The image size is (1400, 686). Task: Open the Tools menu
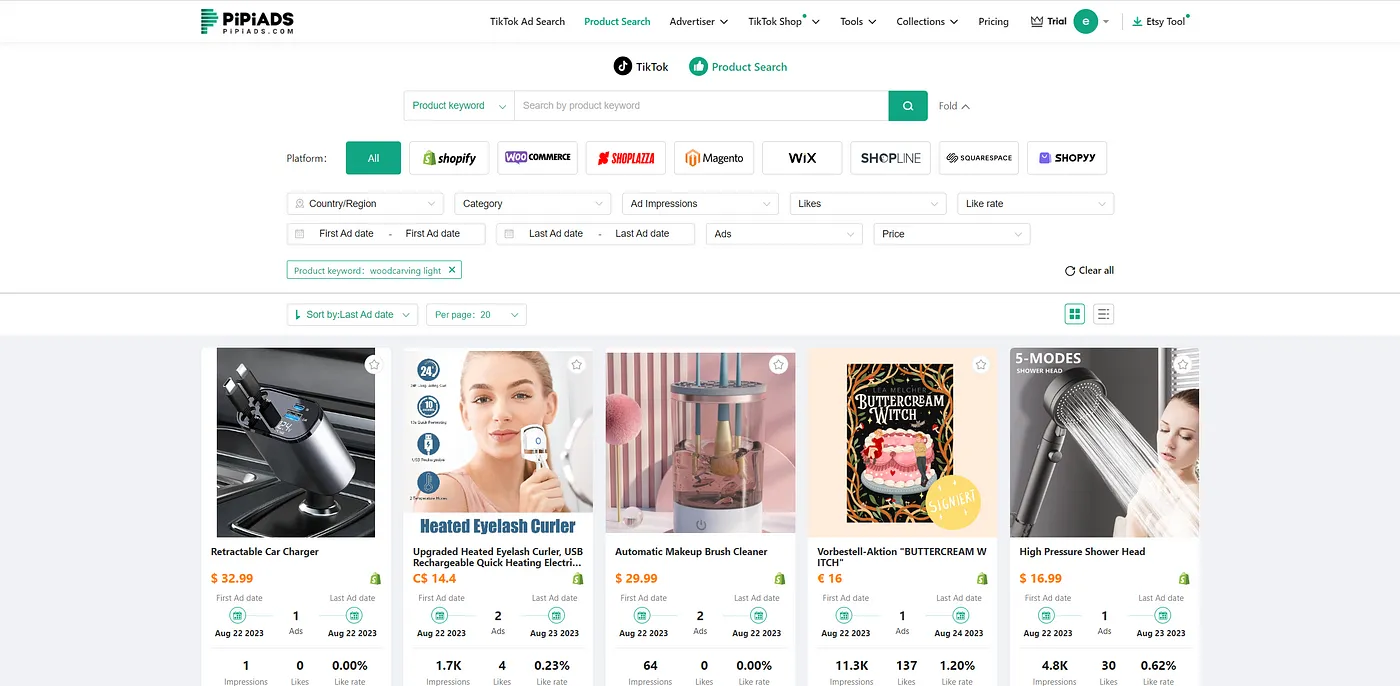point(858,21)
